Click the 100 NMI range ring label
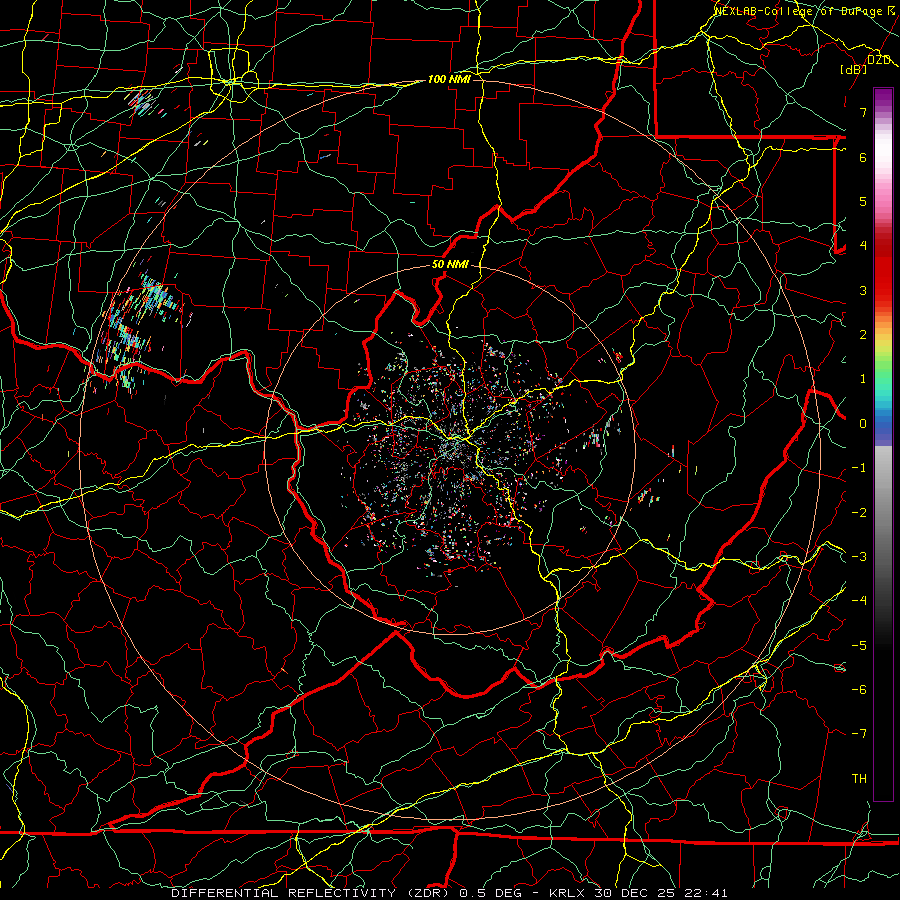The image size is (900, 900). 449,79
